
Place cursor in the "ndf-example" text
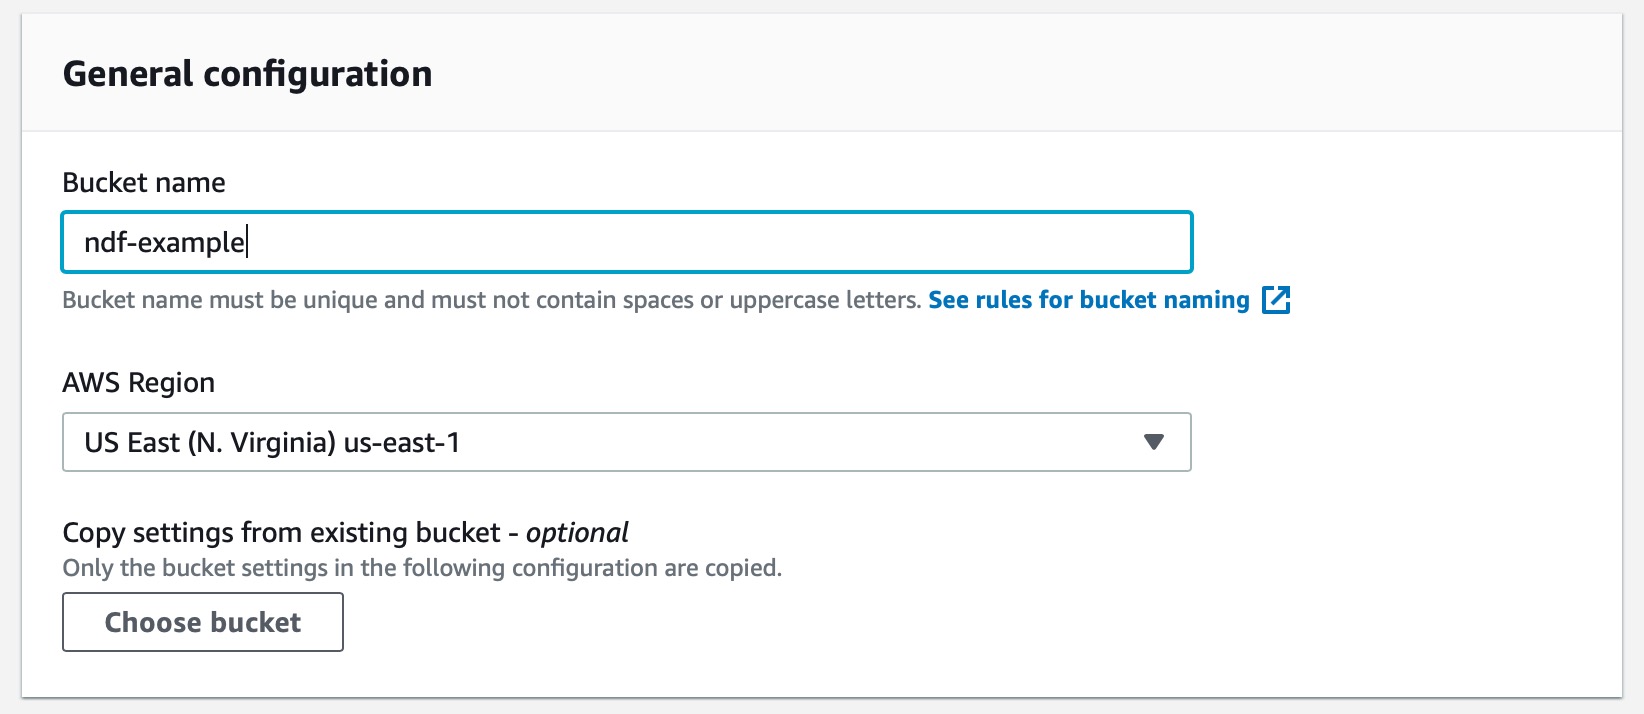164,243
